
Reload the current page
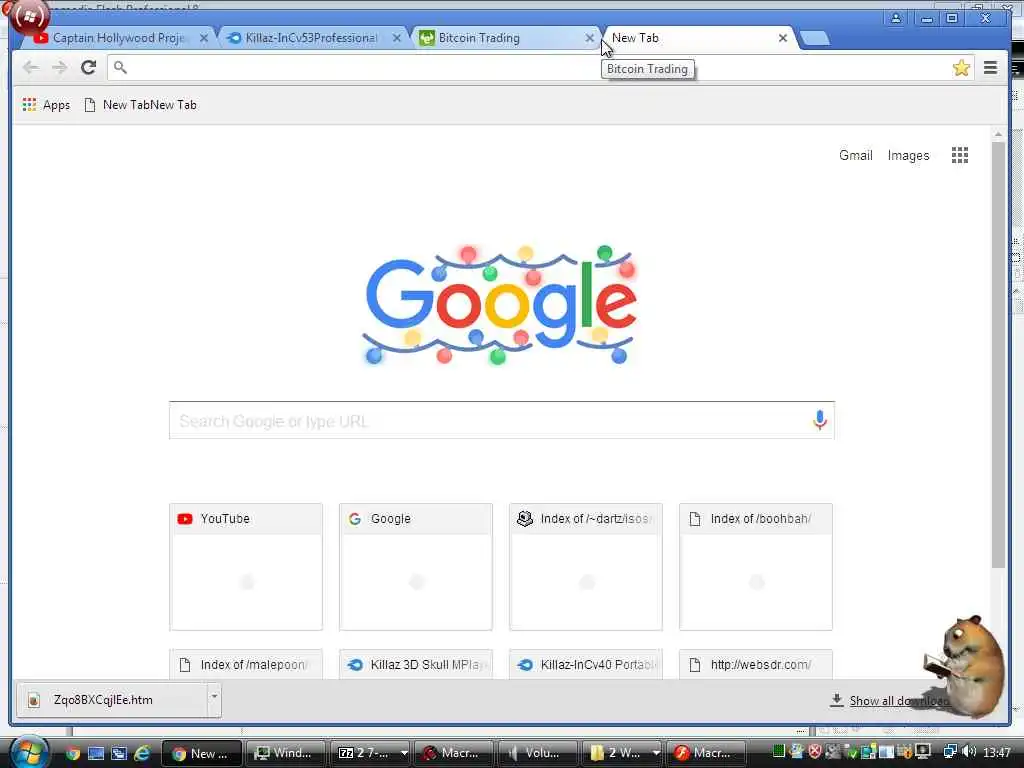pos(89,67)
